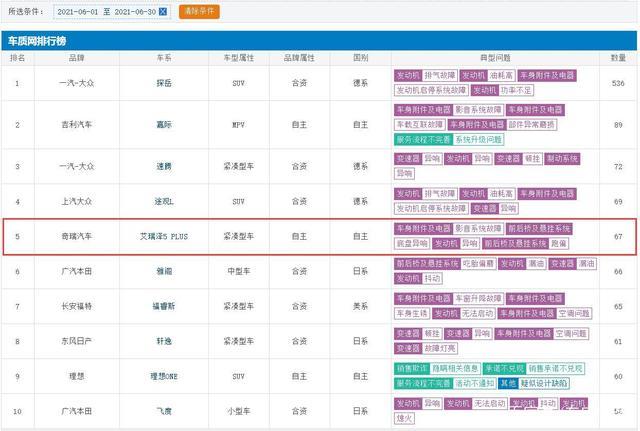This screenshot has width=640, height=431.
Task: Click the 吃胎偏磨 tag in 雅阁 row
Action: [478, 264]
